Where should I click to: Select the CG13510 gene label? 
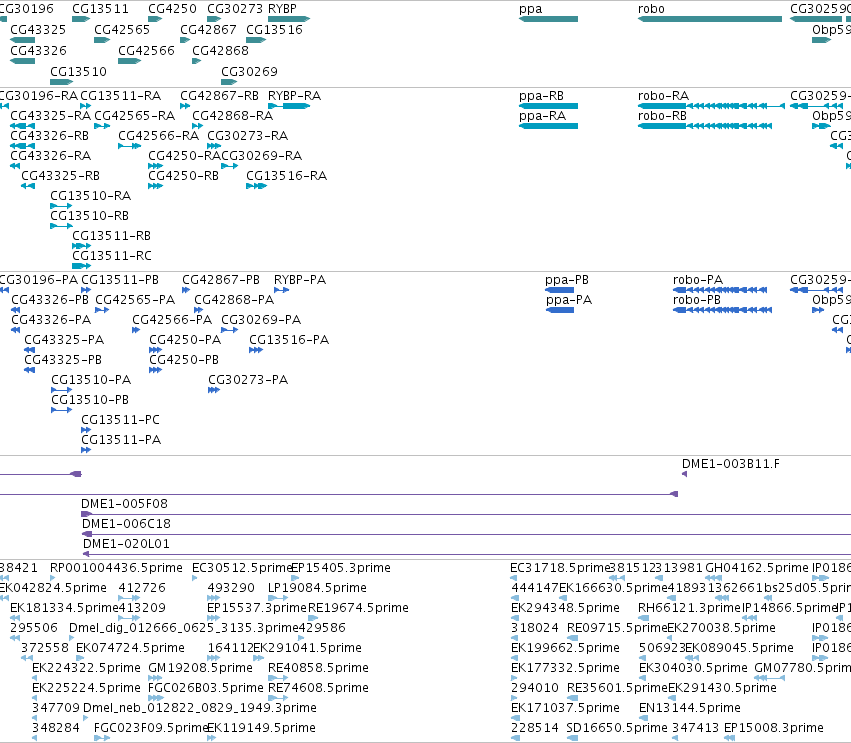click(79, 72)
